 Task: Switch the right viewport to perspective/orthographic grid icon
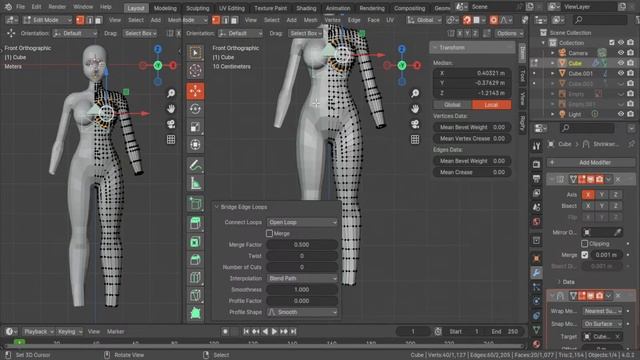[415, 140]
